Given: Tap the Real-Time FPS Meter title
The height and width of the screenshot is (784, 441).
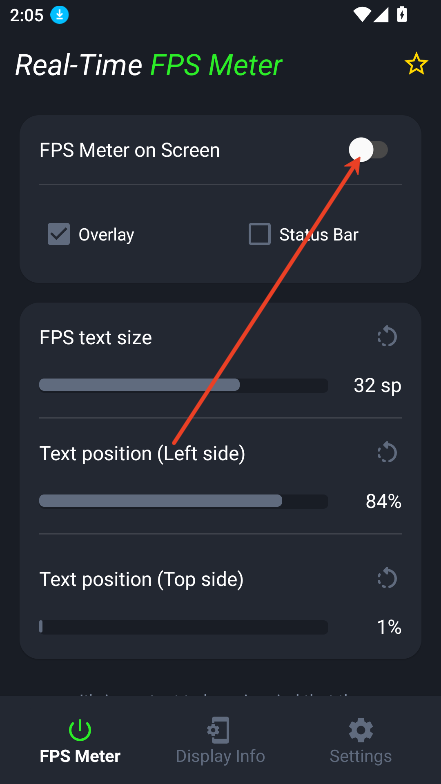Looking at the screenshot, I should [148, 66].
